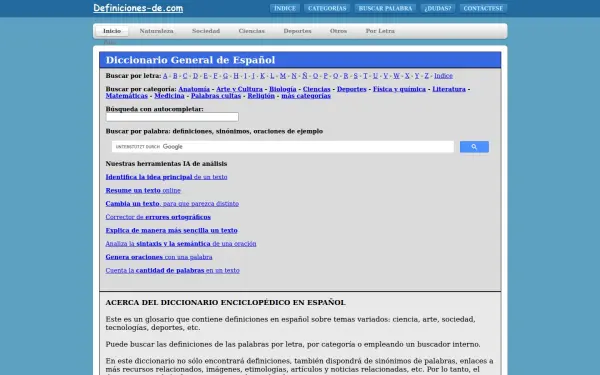Browse words starting with letter G
This screenshot has height=375, width=600.
tap(225, 76)
